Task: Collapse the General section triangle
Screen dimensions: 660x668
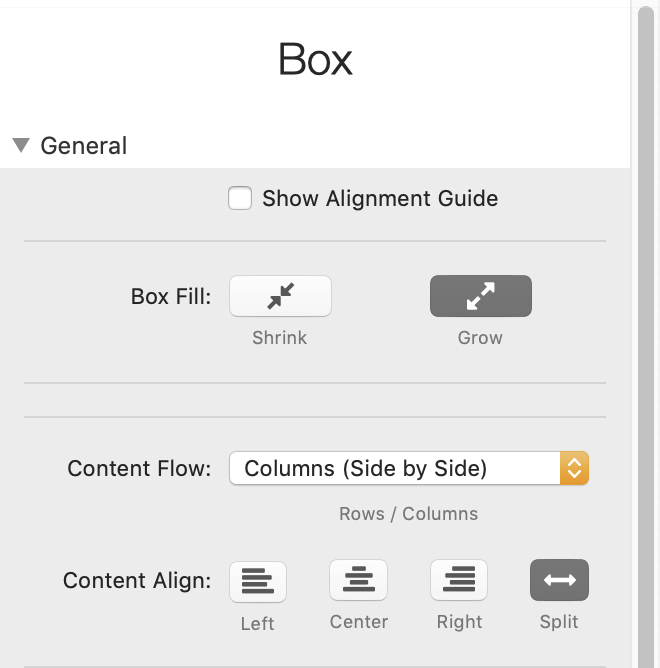Action: [21, 145]
